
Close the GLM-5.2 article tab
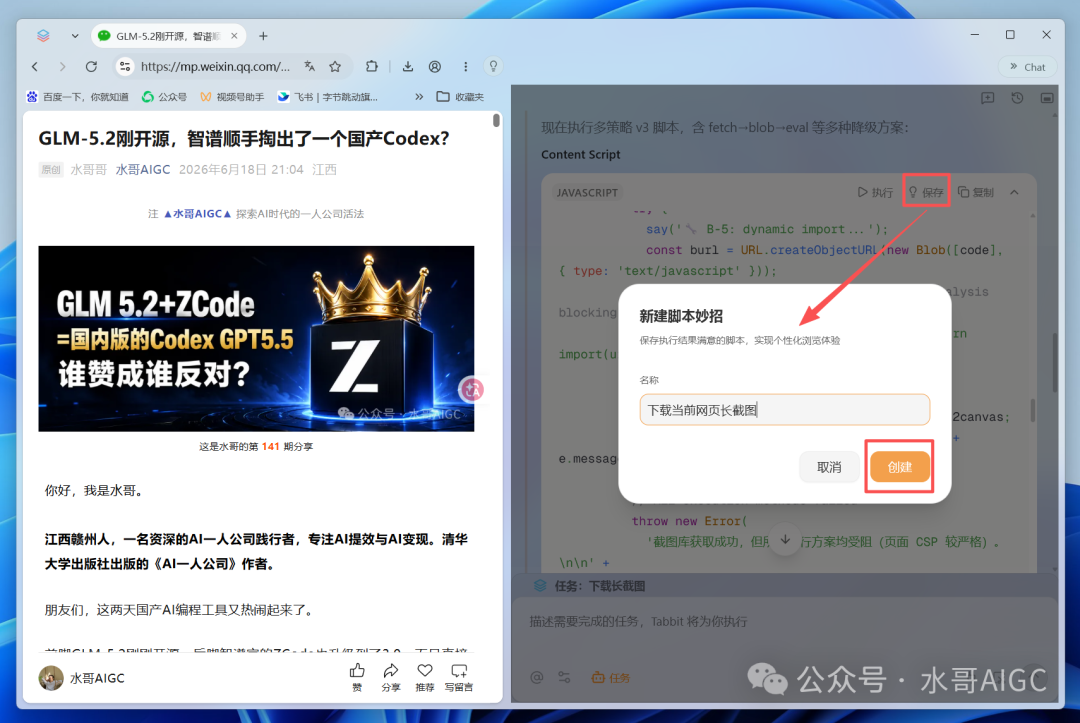(234, 36)
